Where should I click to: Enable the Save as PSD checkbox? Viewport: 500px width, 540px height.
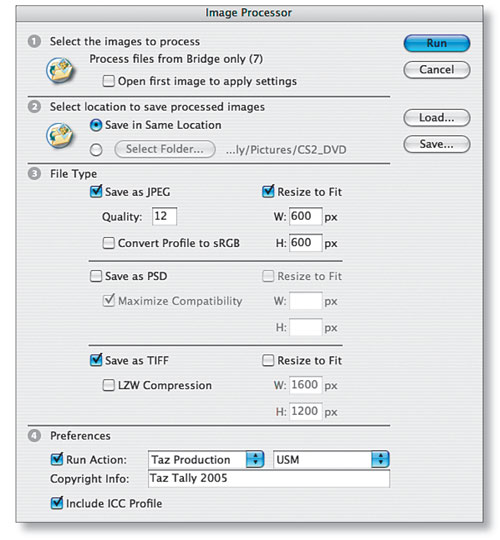(96, 276)
